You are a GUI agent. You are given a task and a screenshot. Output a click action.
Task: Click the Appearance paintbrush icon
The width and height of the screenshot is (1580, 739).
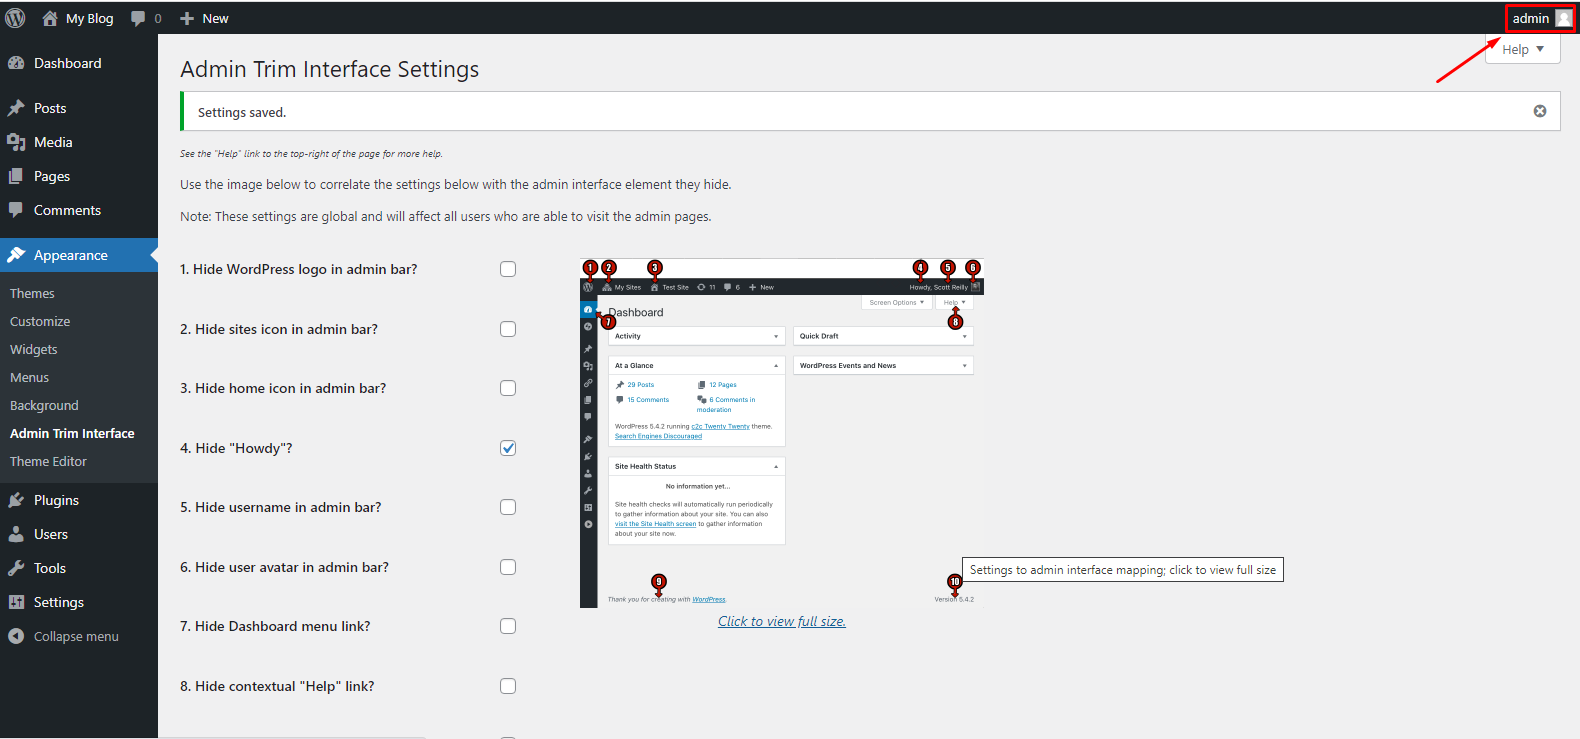pyautogui.click(x=16, y=255)
